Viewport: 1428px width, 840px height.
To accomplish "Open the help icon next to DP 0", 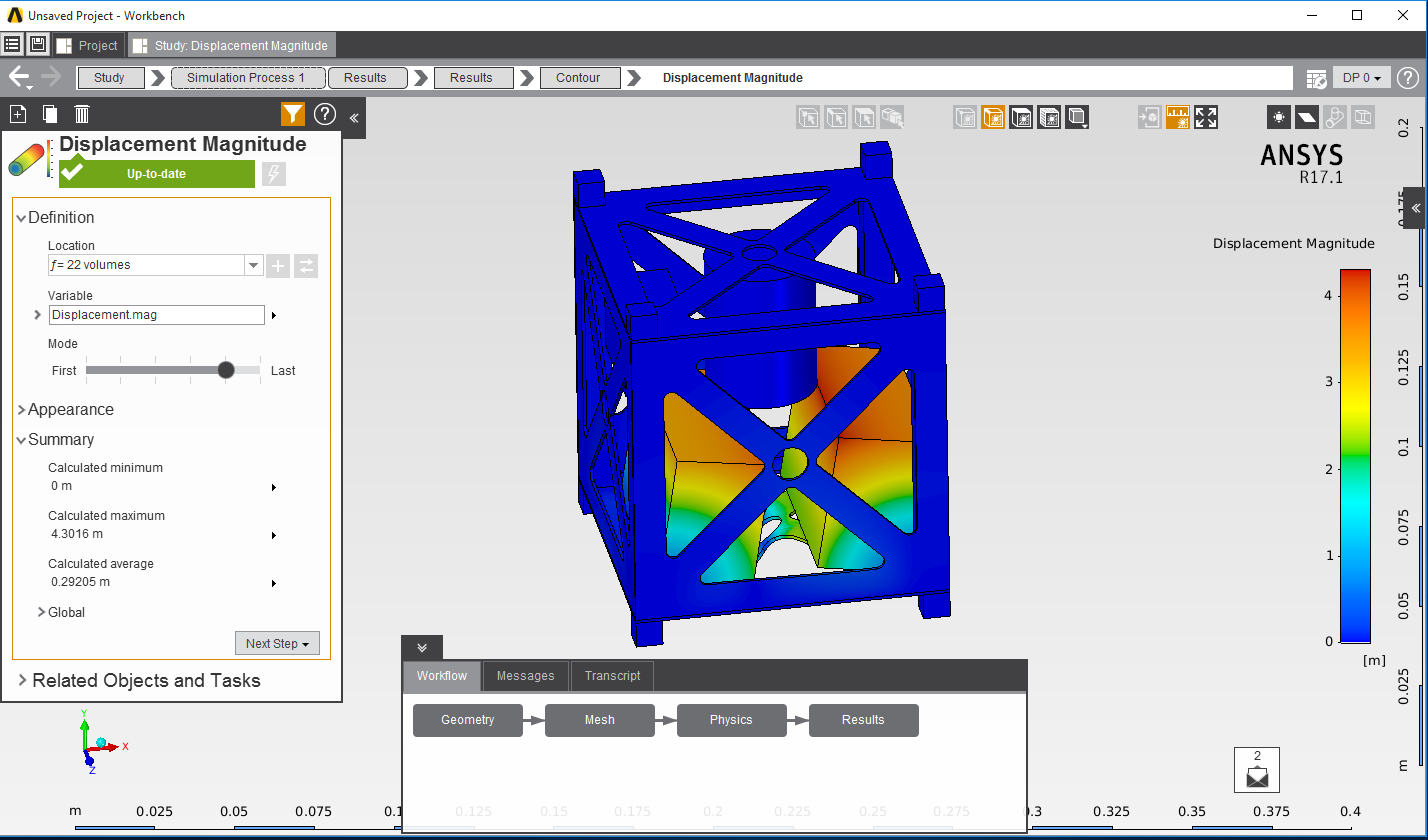I will 1407,77.
